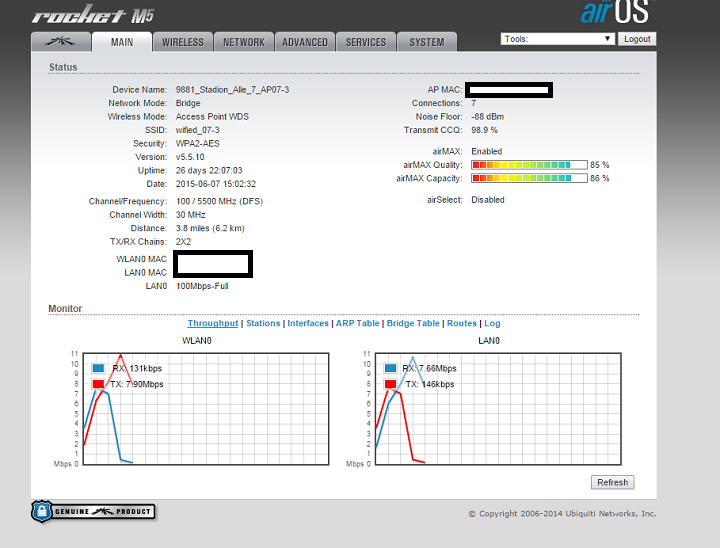720x548 pixels.
Task: Click the Rocket M5 logo
Action: point(93,15)
